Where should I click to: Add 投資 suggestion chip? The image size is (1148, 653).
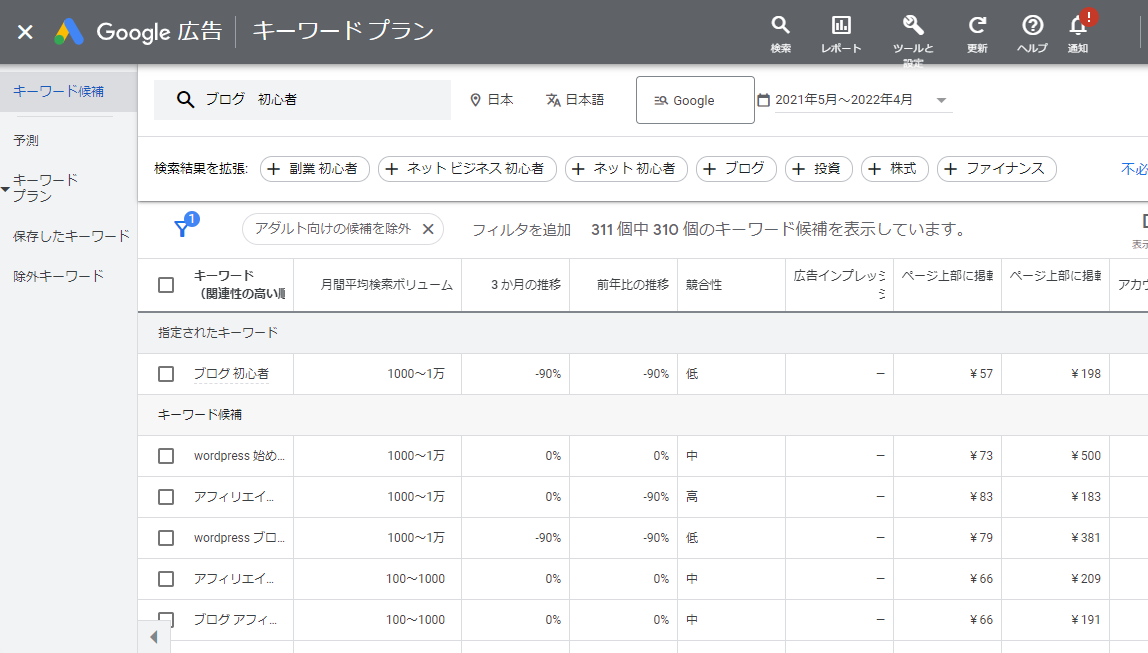[819, 169]
